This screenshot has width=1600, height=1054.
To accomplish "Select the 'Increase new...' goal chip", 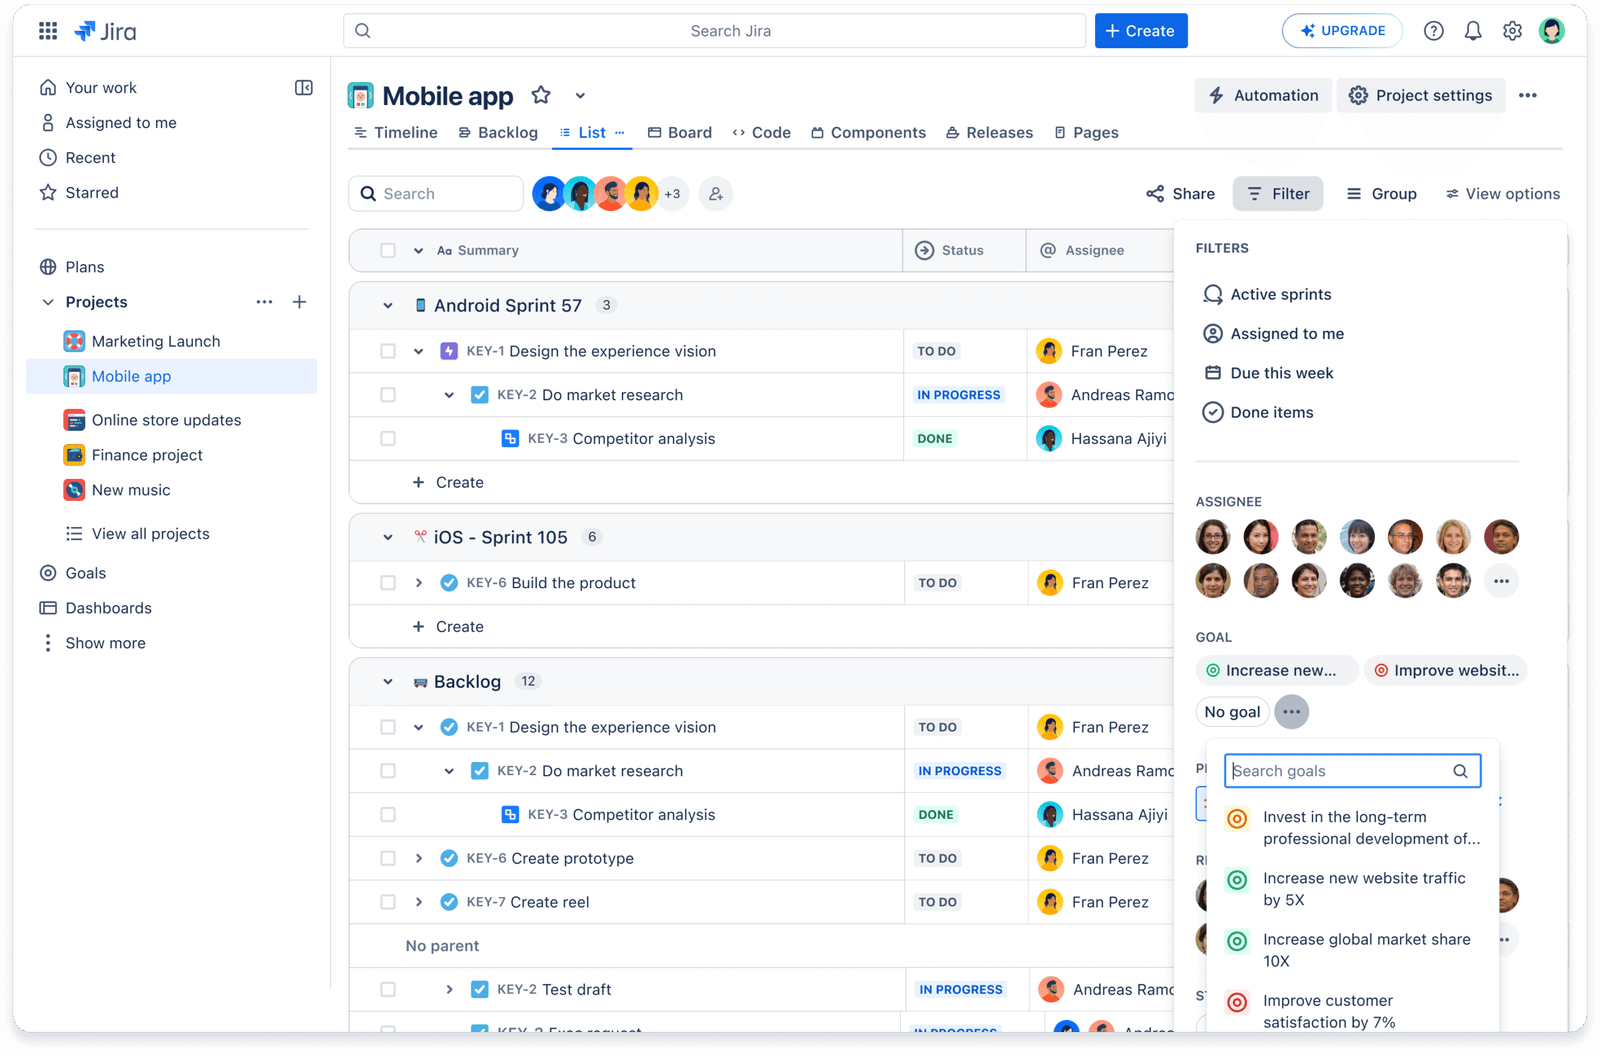I will click(x=1276, y=671).
